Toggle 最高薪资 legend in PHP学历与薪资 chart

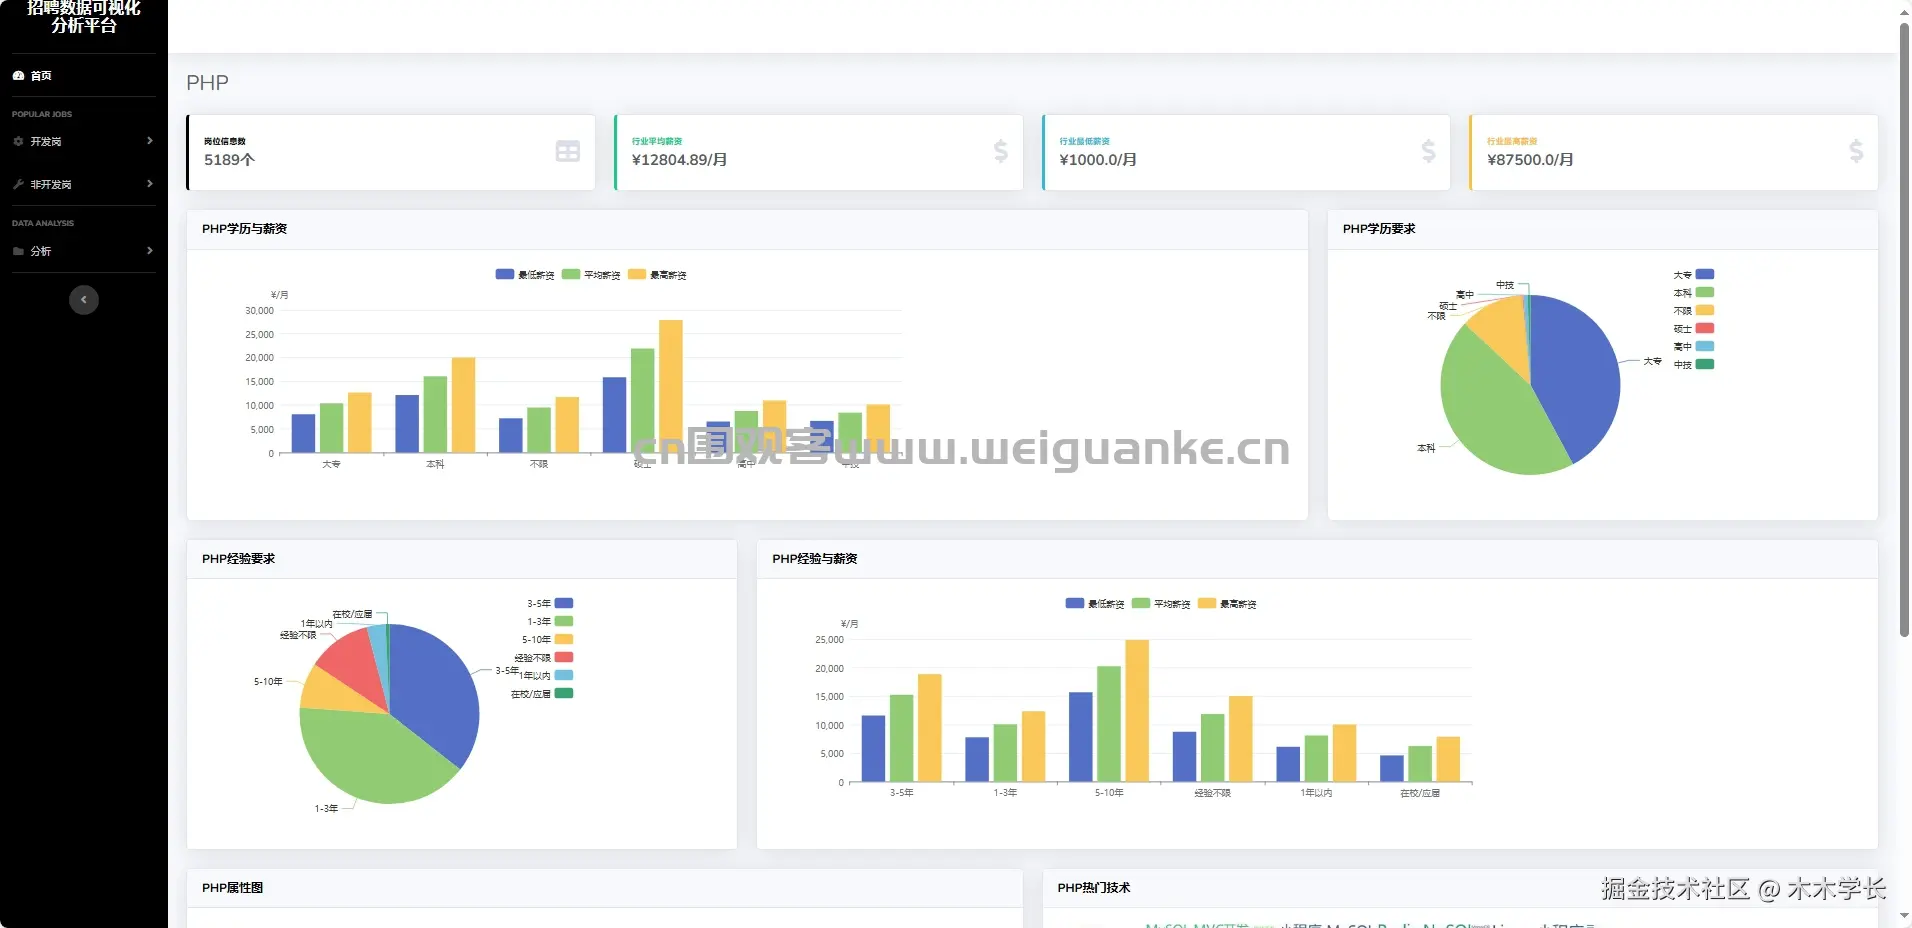[657, 275]
